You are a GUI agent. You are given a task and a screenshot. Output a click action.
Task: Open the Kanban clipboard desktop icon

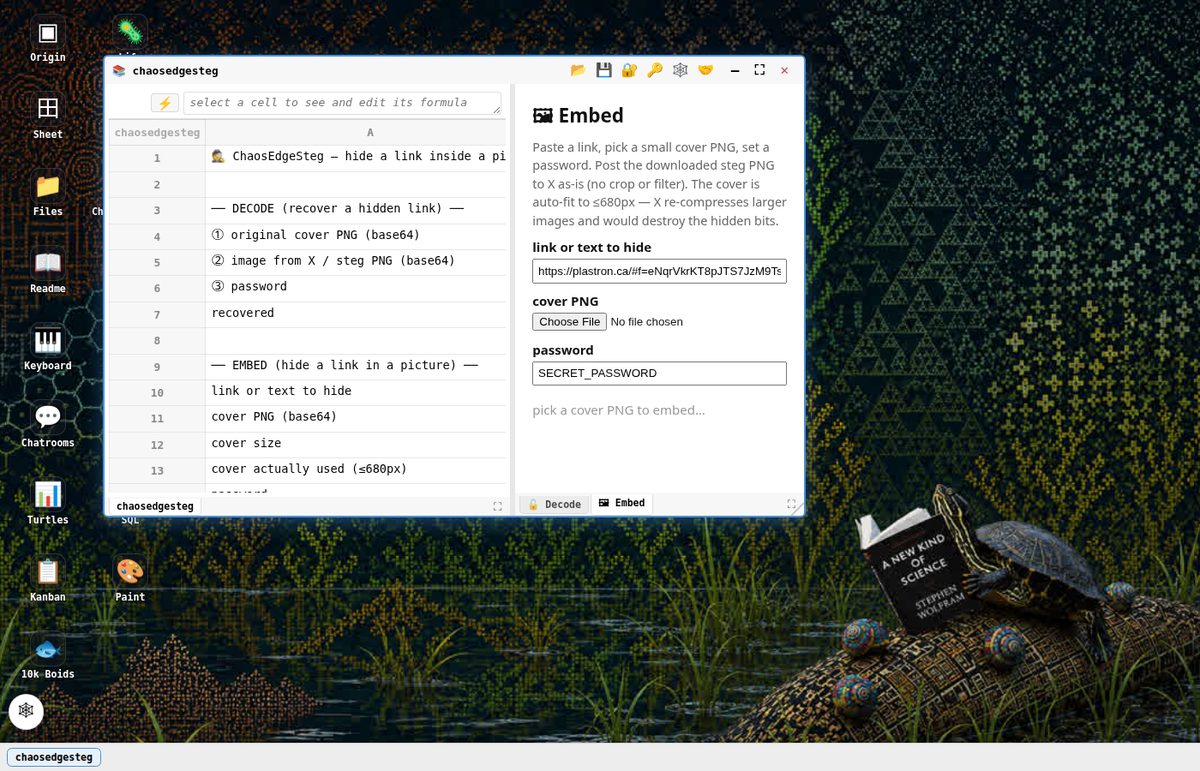click(x=47, y=580)
